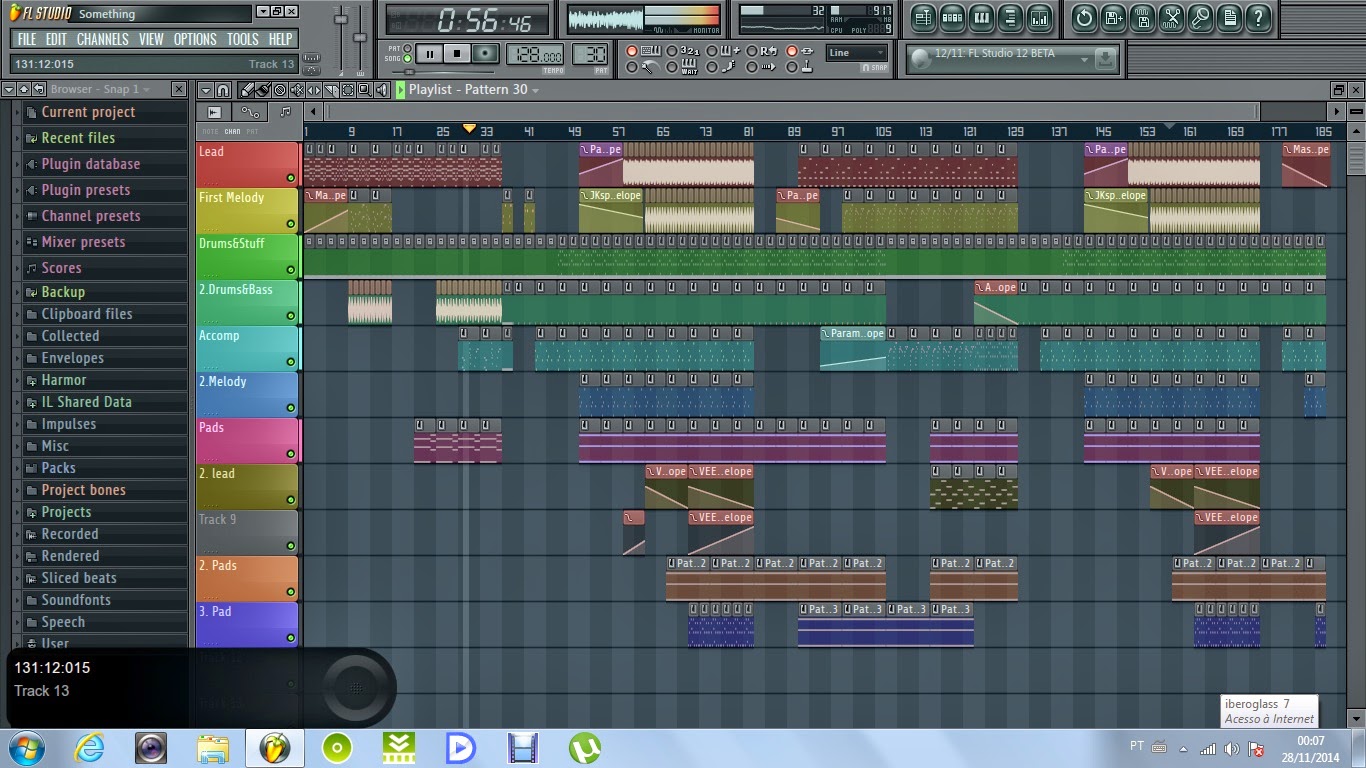Open uTorrent from the Windows taskbar
The width and height of the screenshot is (1366, 768).
coord(585,748)
